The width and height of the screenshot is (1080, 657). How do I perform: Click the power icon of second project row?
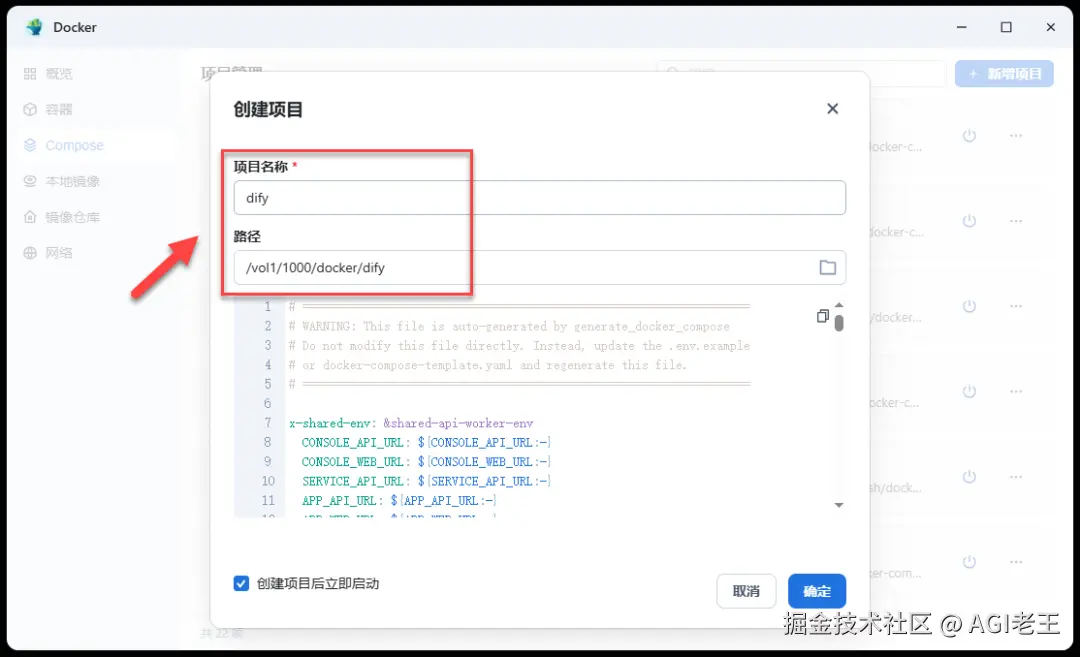point(969,221)
